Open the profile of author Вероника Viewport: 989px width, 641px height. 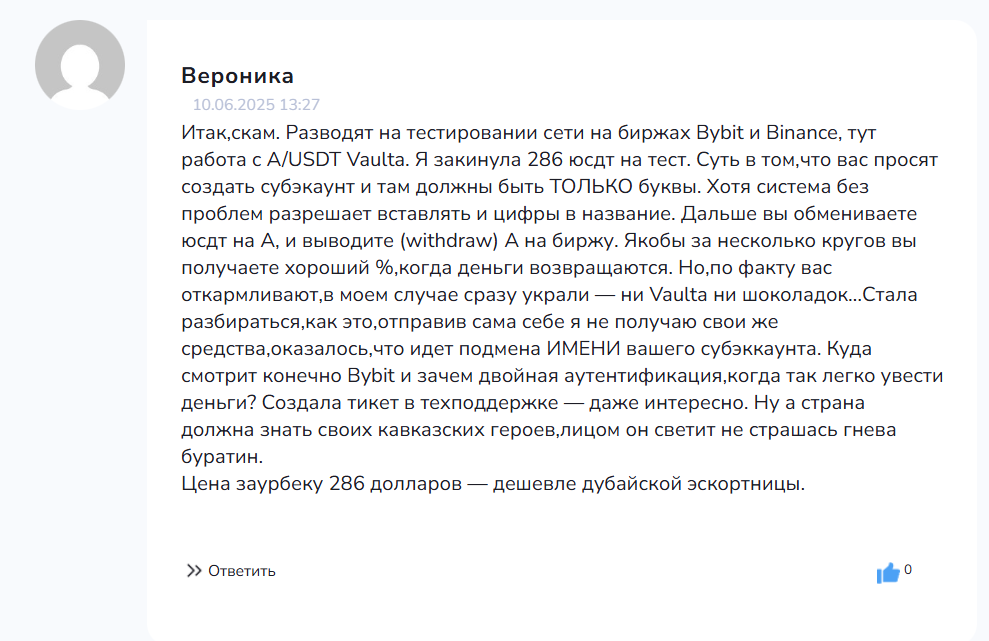click(237, 76)
